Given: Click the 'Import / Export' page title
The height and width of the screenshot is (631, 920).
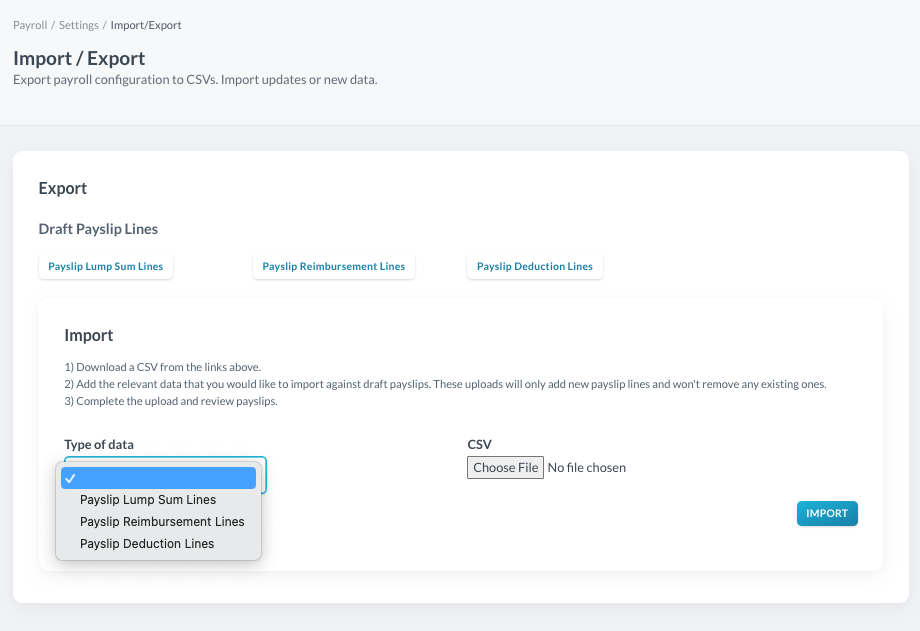Looking at the screenshot, I should point(79,59).
